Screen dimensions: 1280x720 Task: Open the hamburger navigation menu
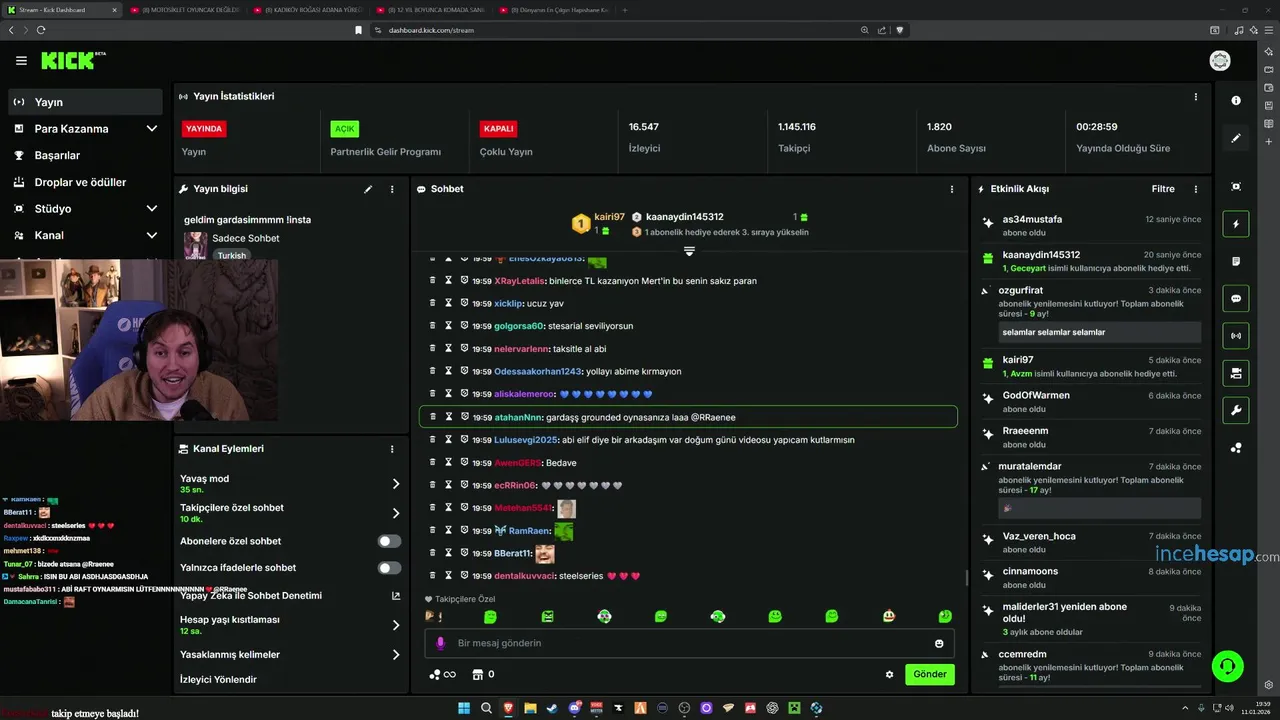coord(21,61)
